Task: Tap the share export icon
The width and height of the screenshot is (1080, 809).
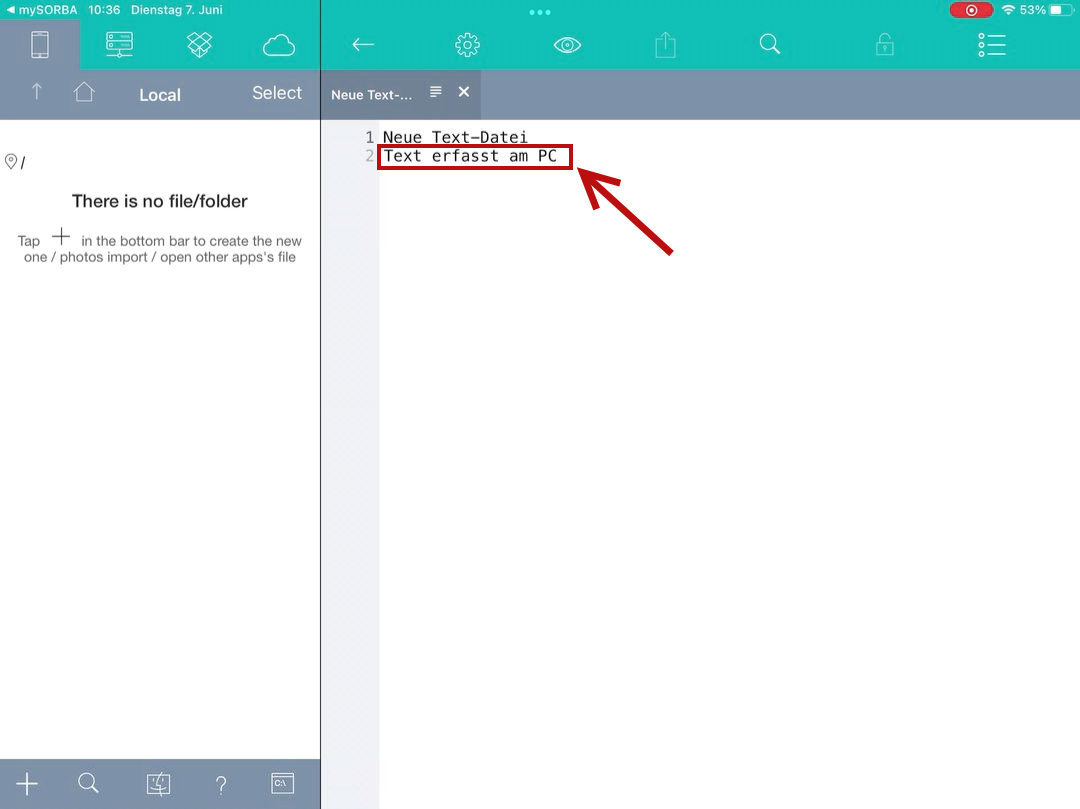Action: 666,45
